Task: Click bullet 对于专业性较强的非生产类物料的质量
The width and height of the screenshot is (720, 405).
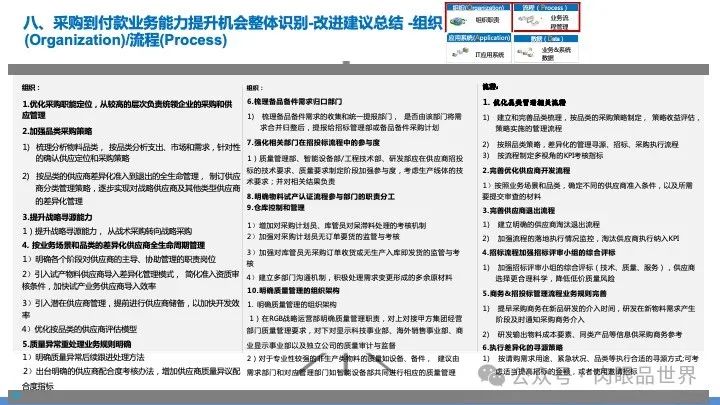Action: 353,366
